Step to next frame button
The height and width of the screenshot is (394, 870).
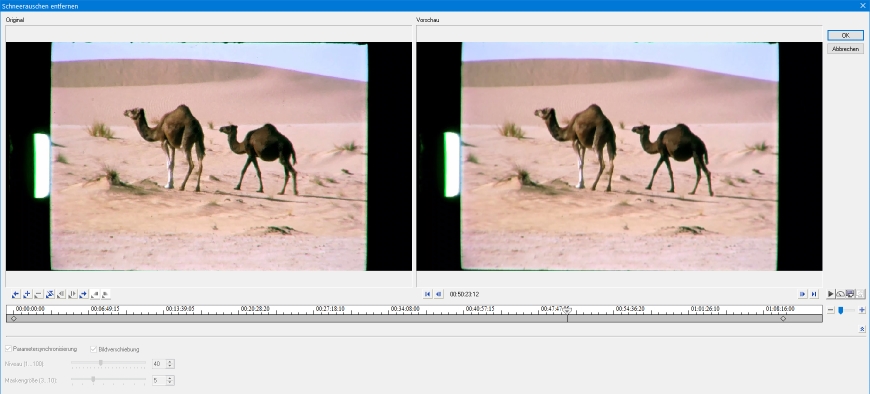tap(802, 294)
